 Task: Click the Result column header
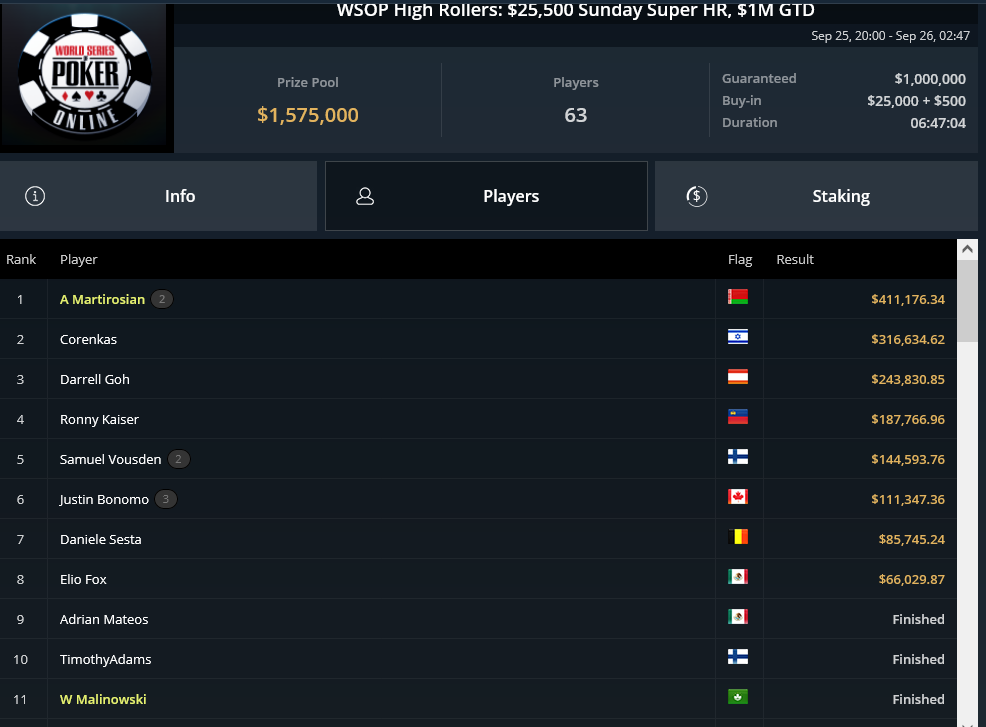click(795, 260)
